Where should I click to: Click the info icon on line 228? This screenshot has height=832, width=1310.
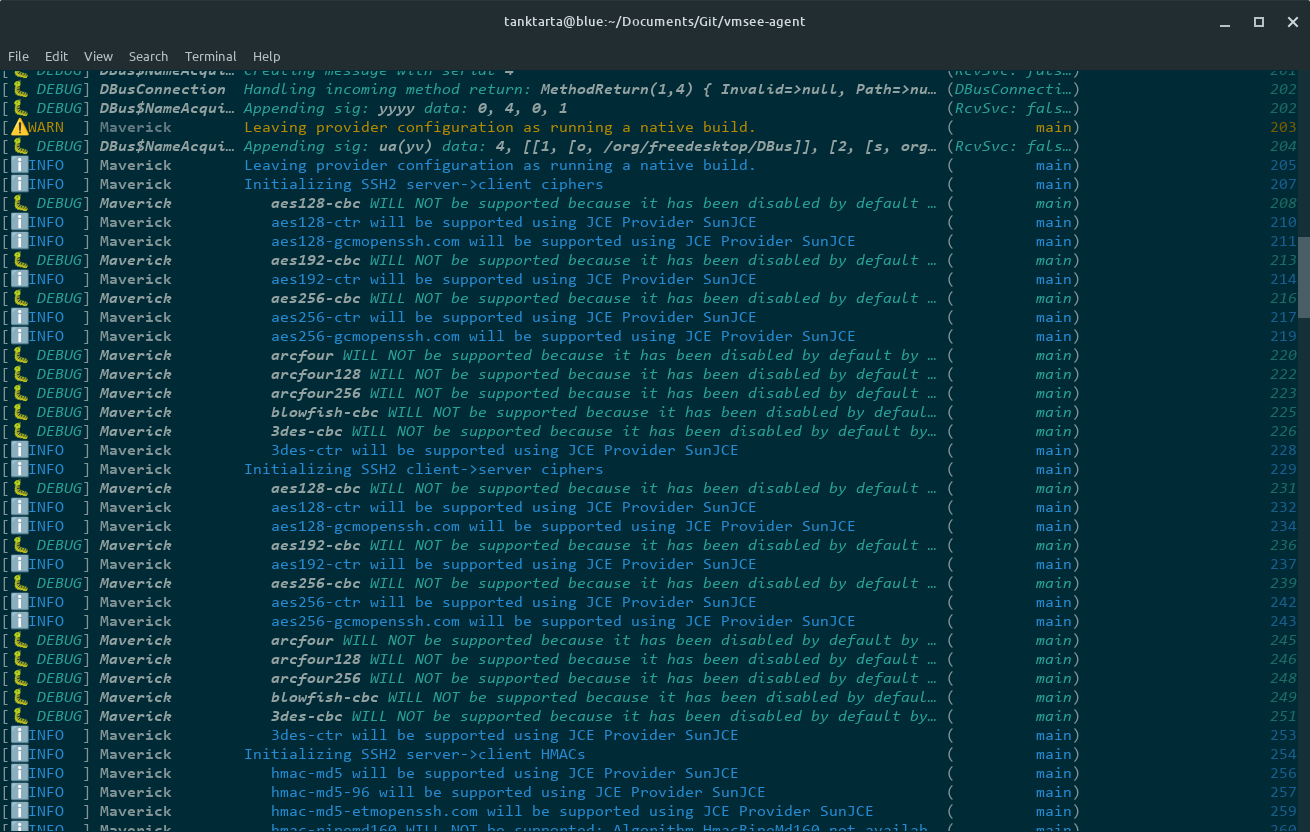click(x=19, y=450)
